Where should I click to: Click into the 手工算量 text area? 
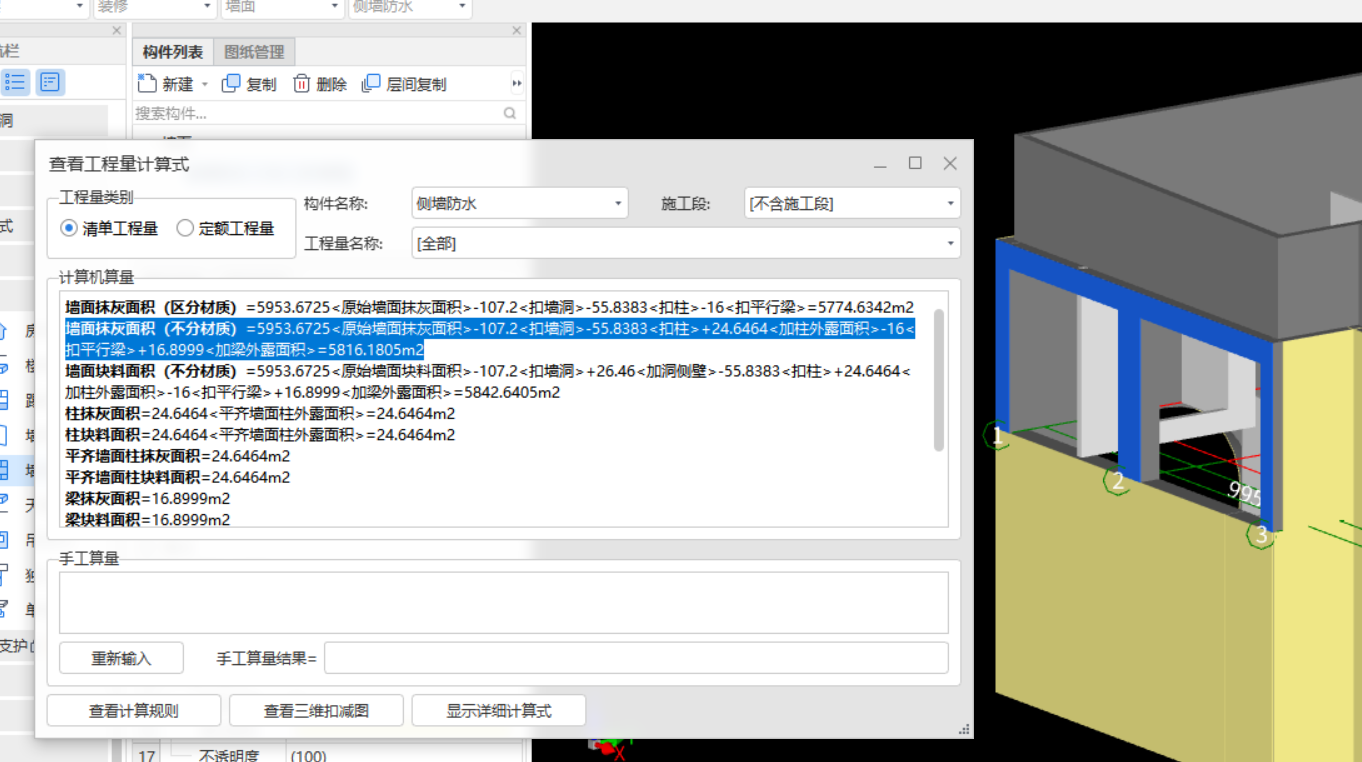coord(503,602)
